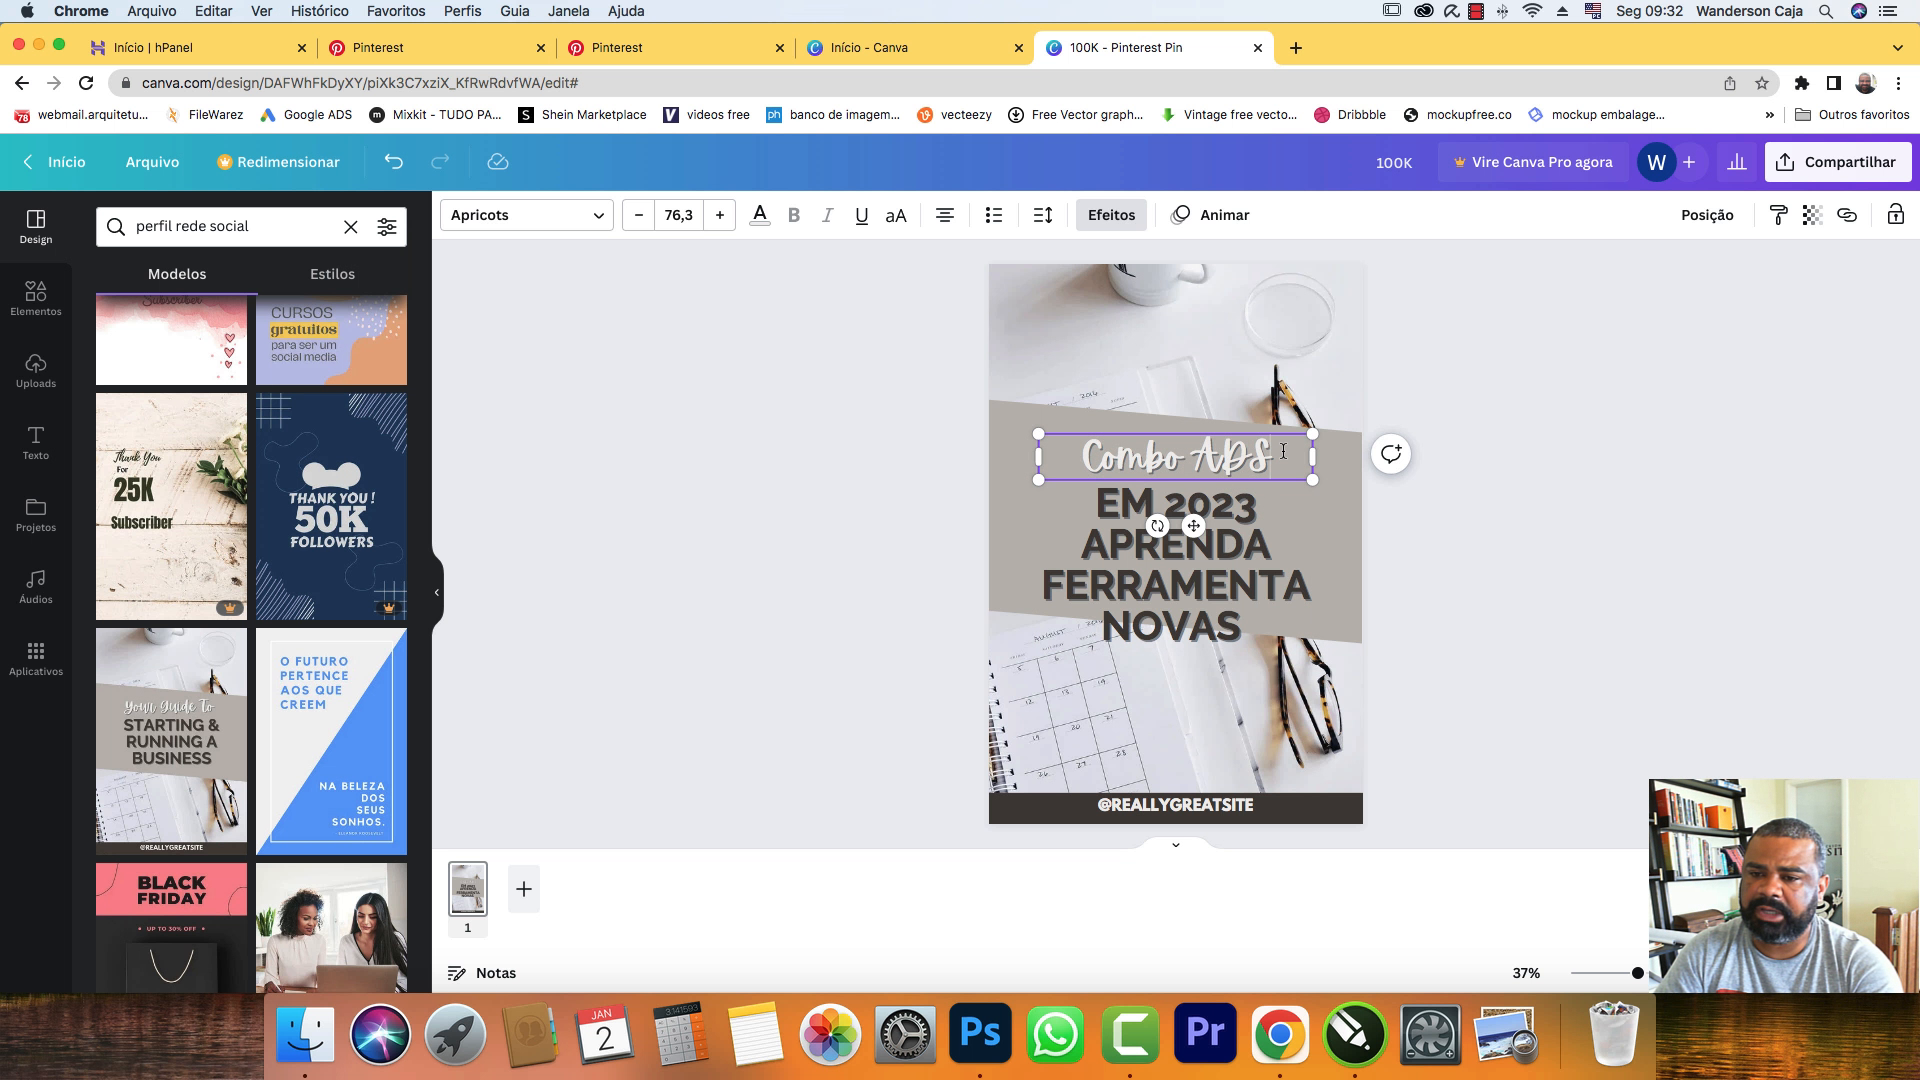The width and height of the screenshot is (1920, 1080).
Task: Open the Arquivo menu in Canva
Action: tap(152, 161)
